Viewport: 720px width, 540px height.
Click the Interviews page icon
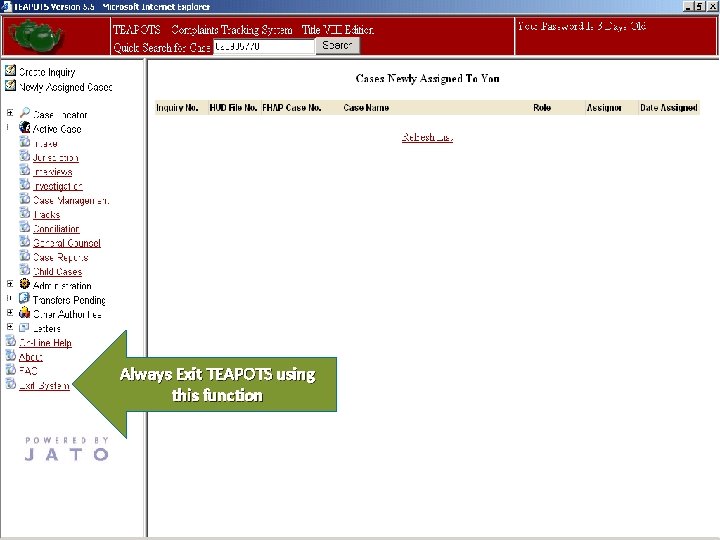coord(25,170)
